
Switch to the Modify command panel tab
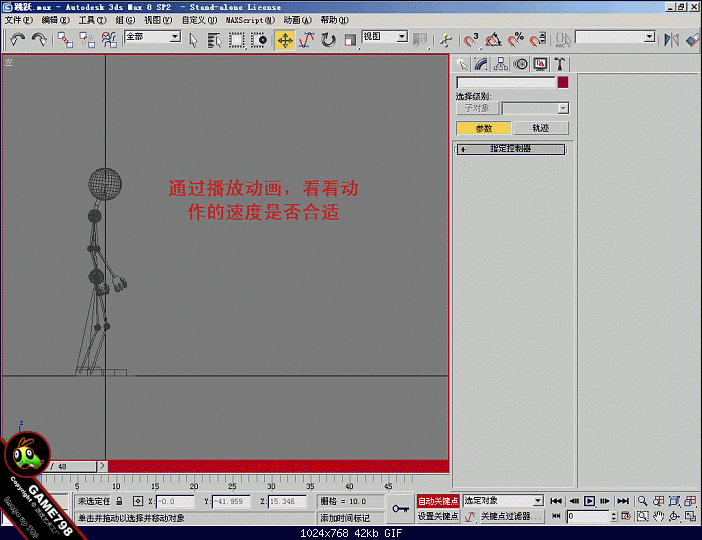[x=481, y=64]
